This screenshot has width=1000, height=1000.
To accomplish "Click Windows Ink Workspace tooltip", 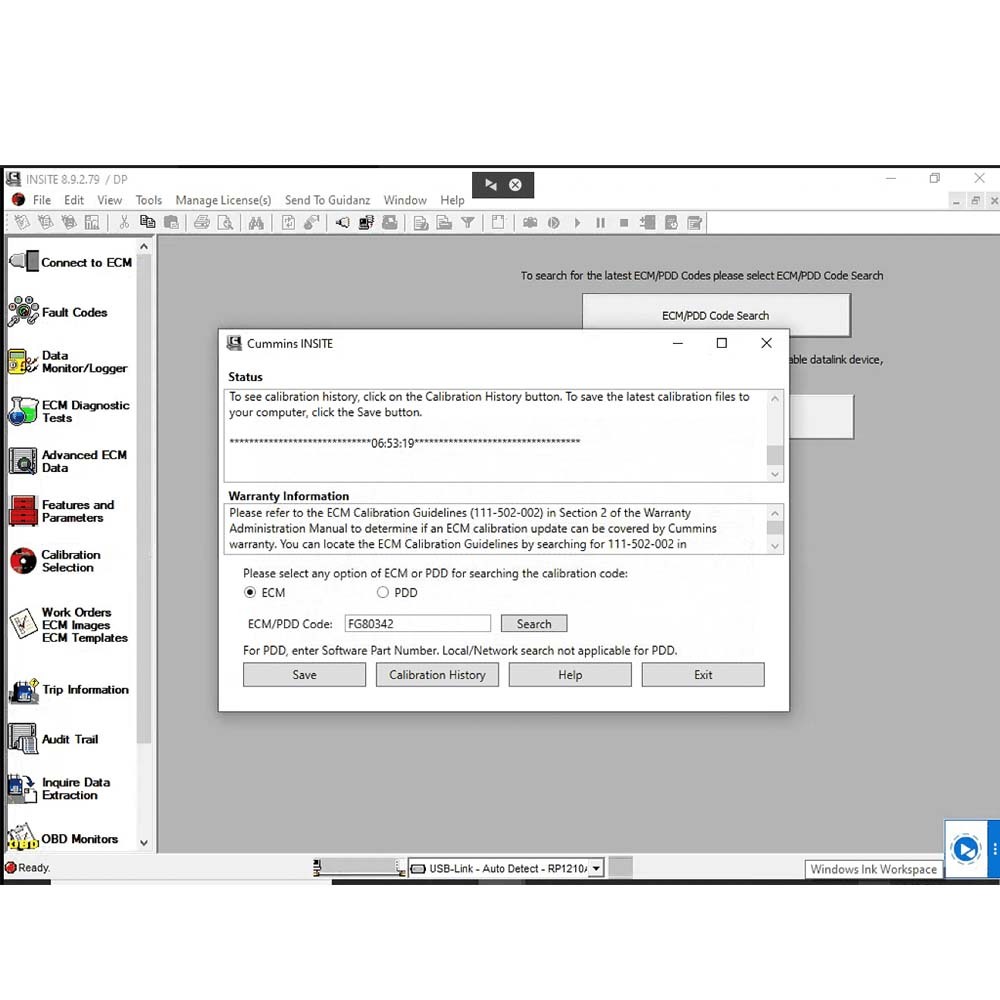I will pos(874,869).
